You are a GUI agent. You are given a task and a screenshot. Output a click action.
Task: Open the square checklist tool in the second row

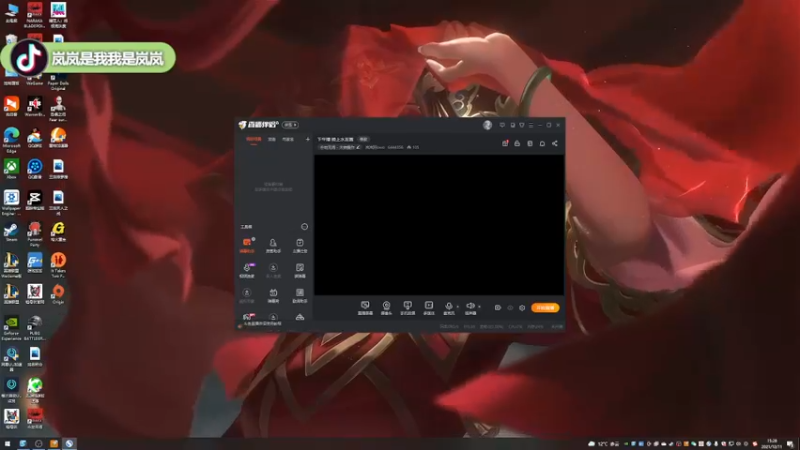[299, 270]
